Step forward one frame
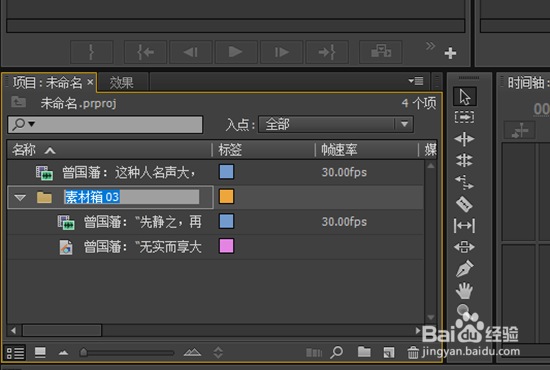Viewport: 550px width, 370px height. pyautogui.click(x=281, y=52)
